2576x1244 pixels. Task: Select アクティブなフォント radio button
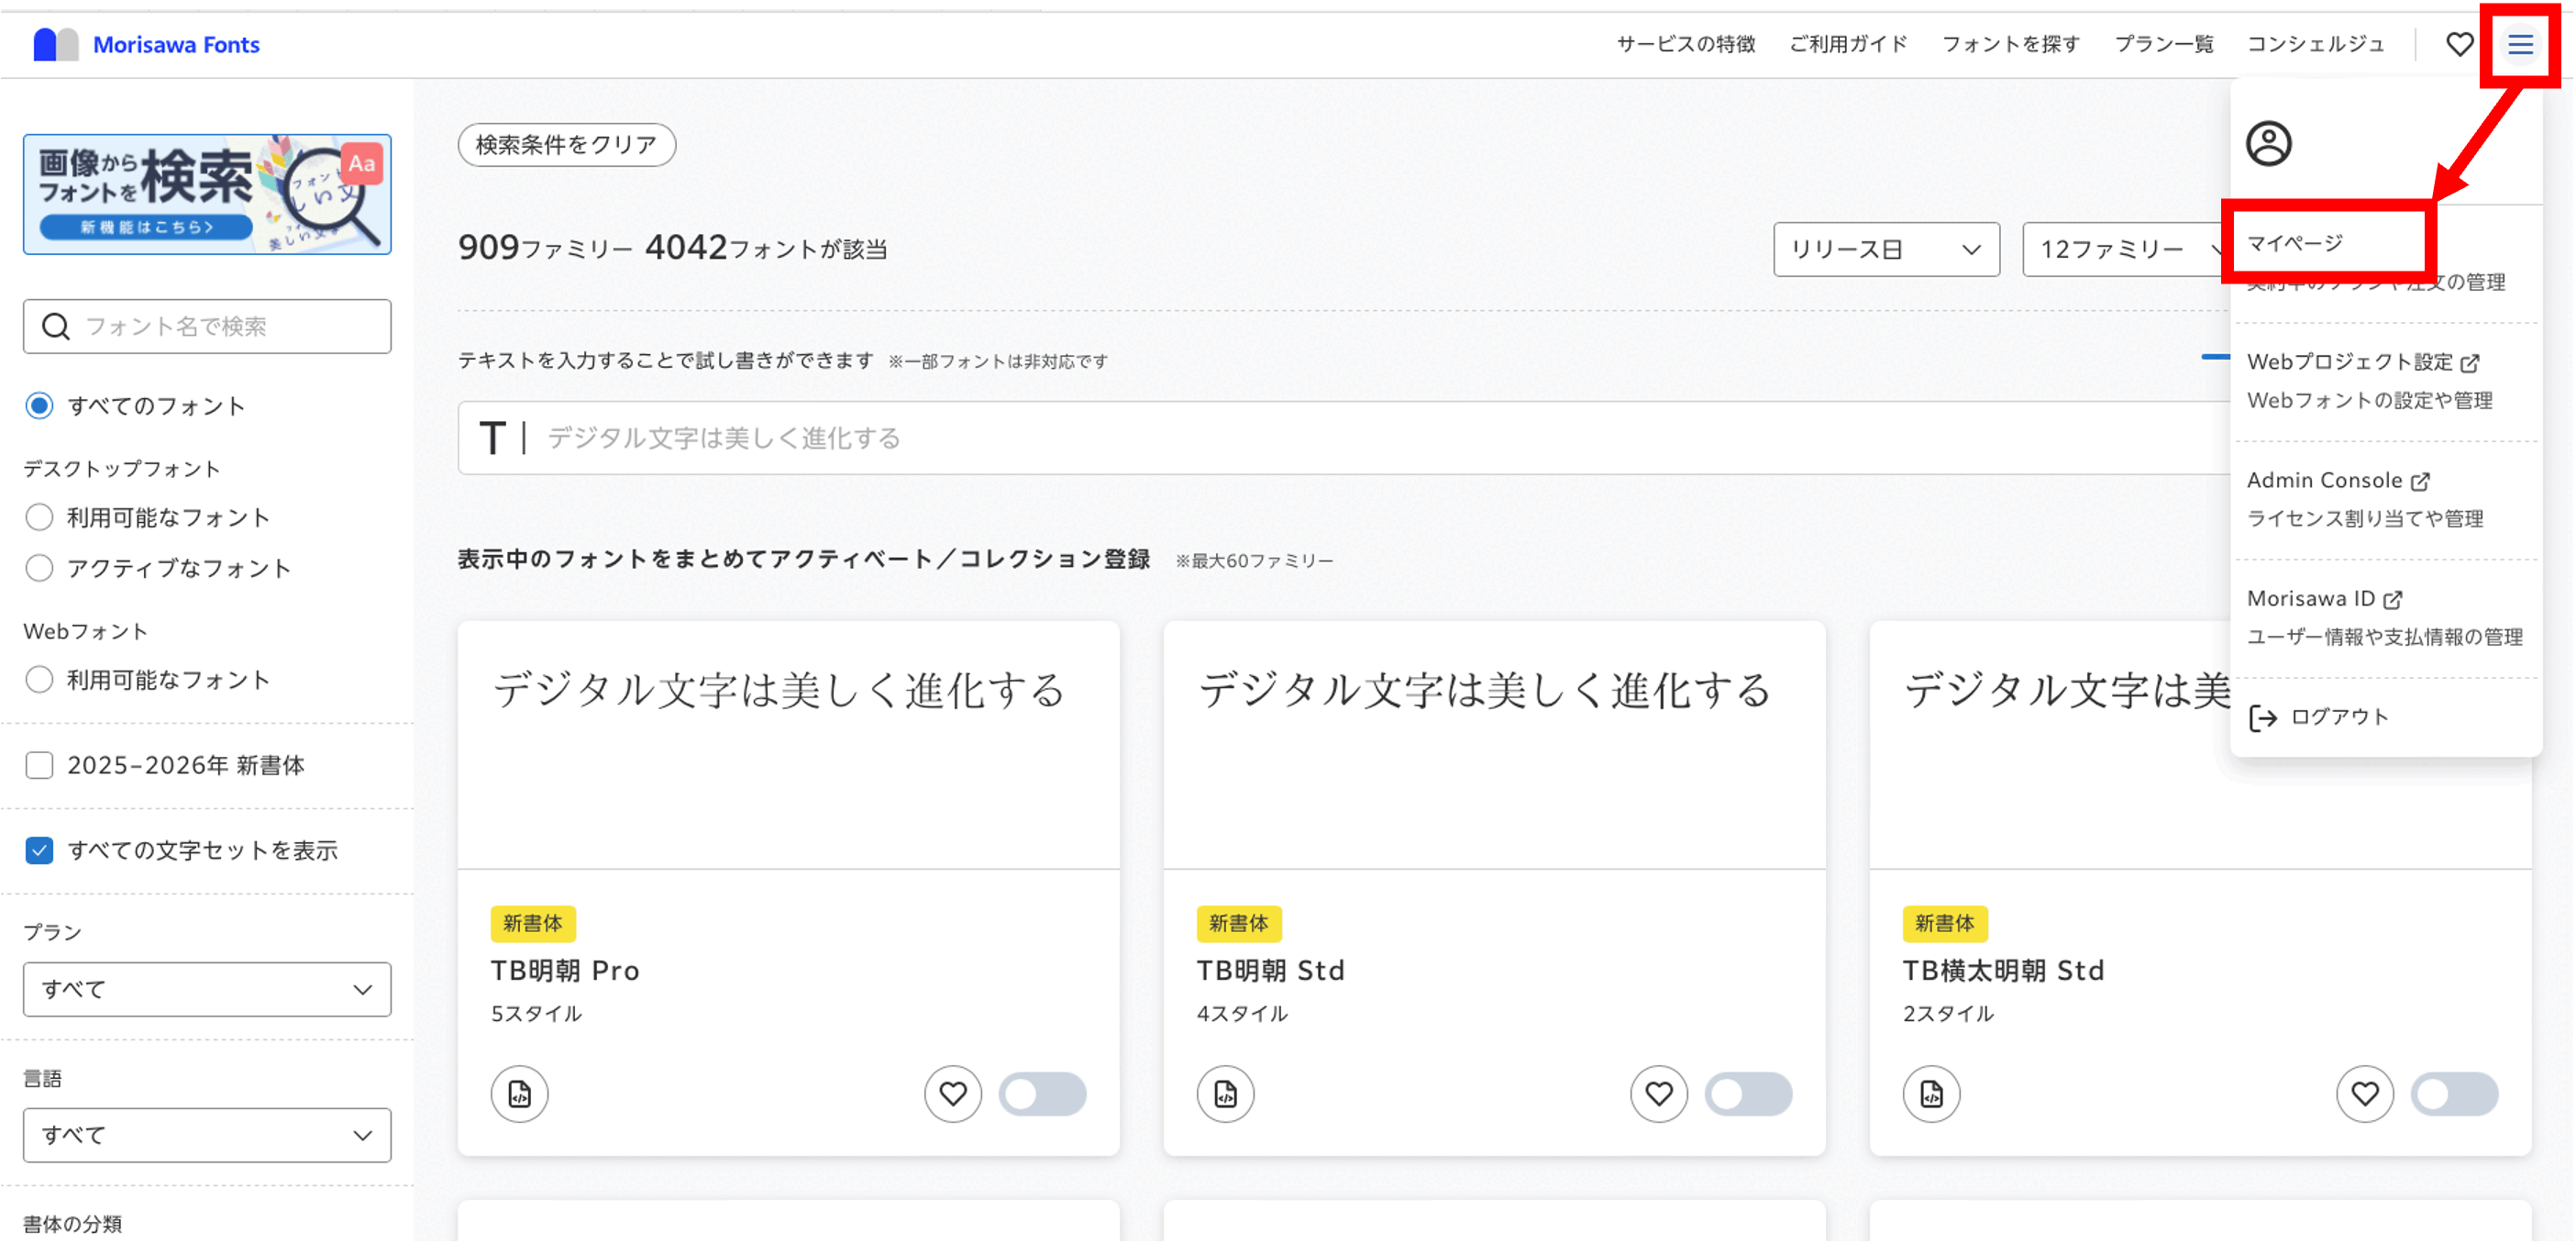tap(39, 568)
